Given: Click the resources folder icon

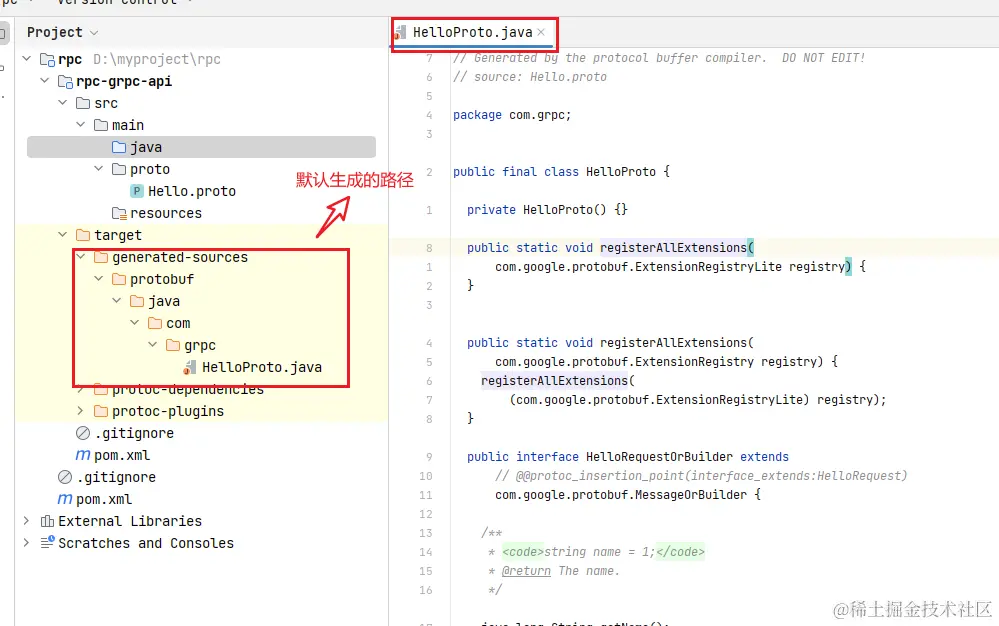Looking at the screenshot, I should [119, 213].
